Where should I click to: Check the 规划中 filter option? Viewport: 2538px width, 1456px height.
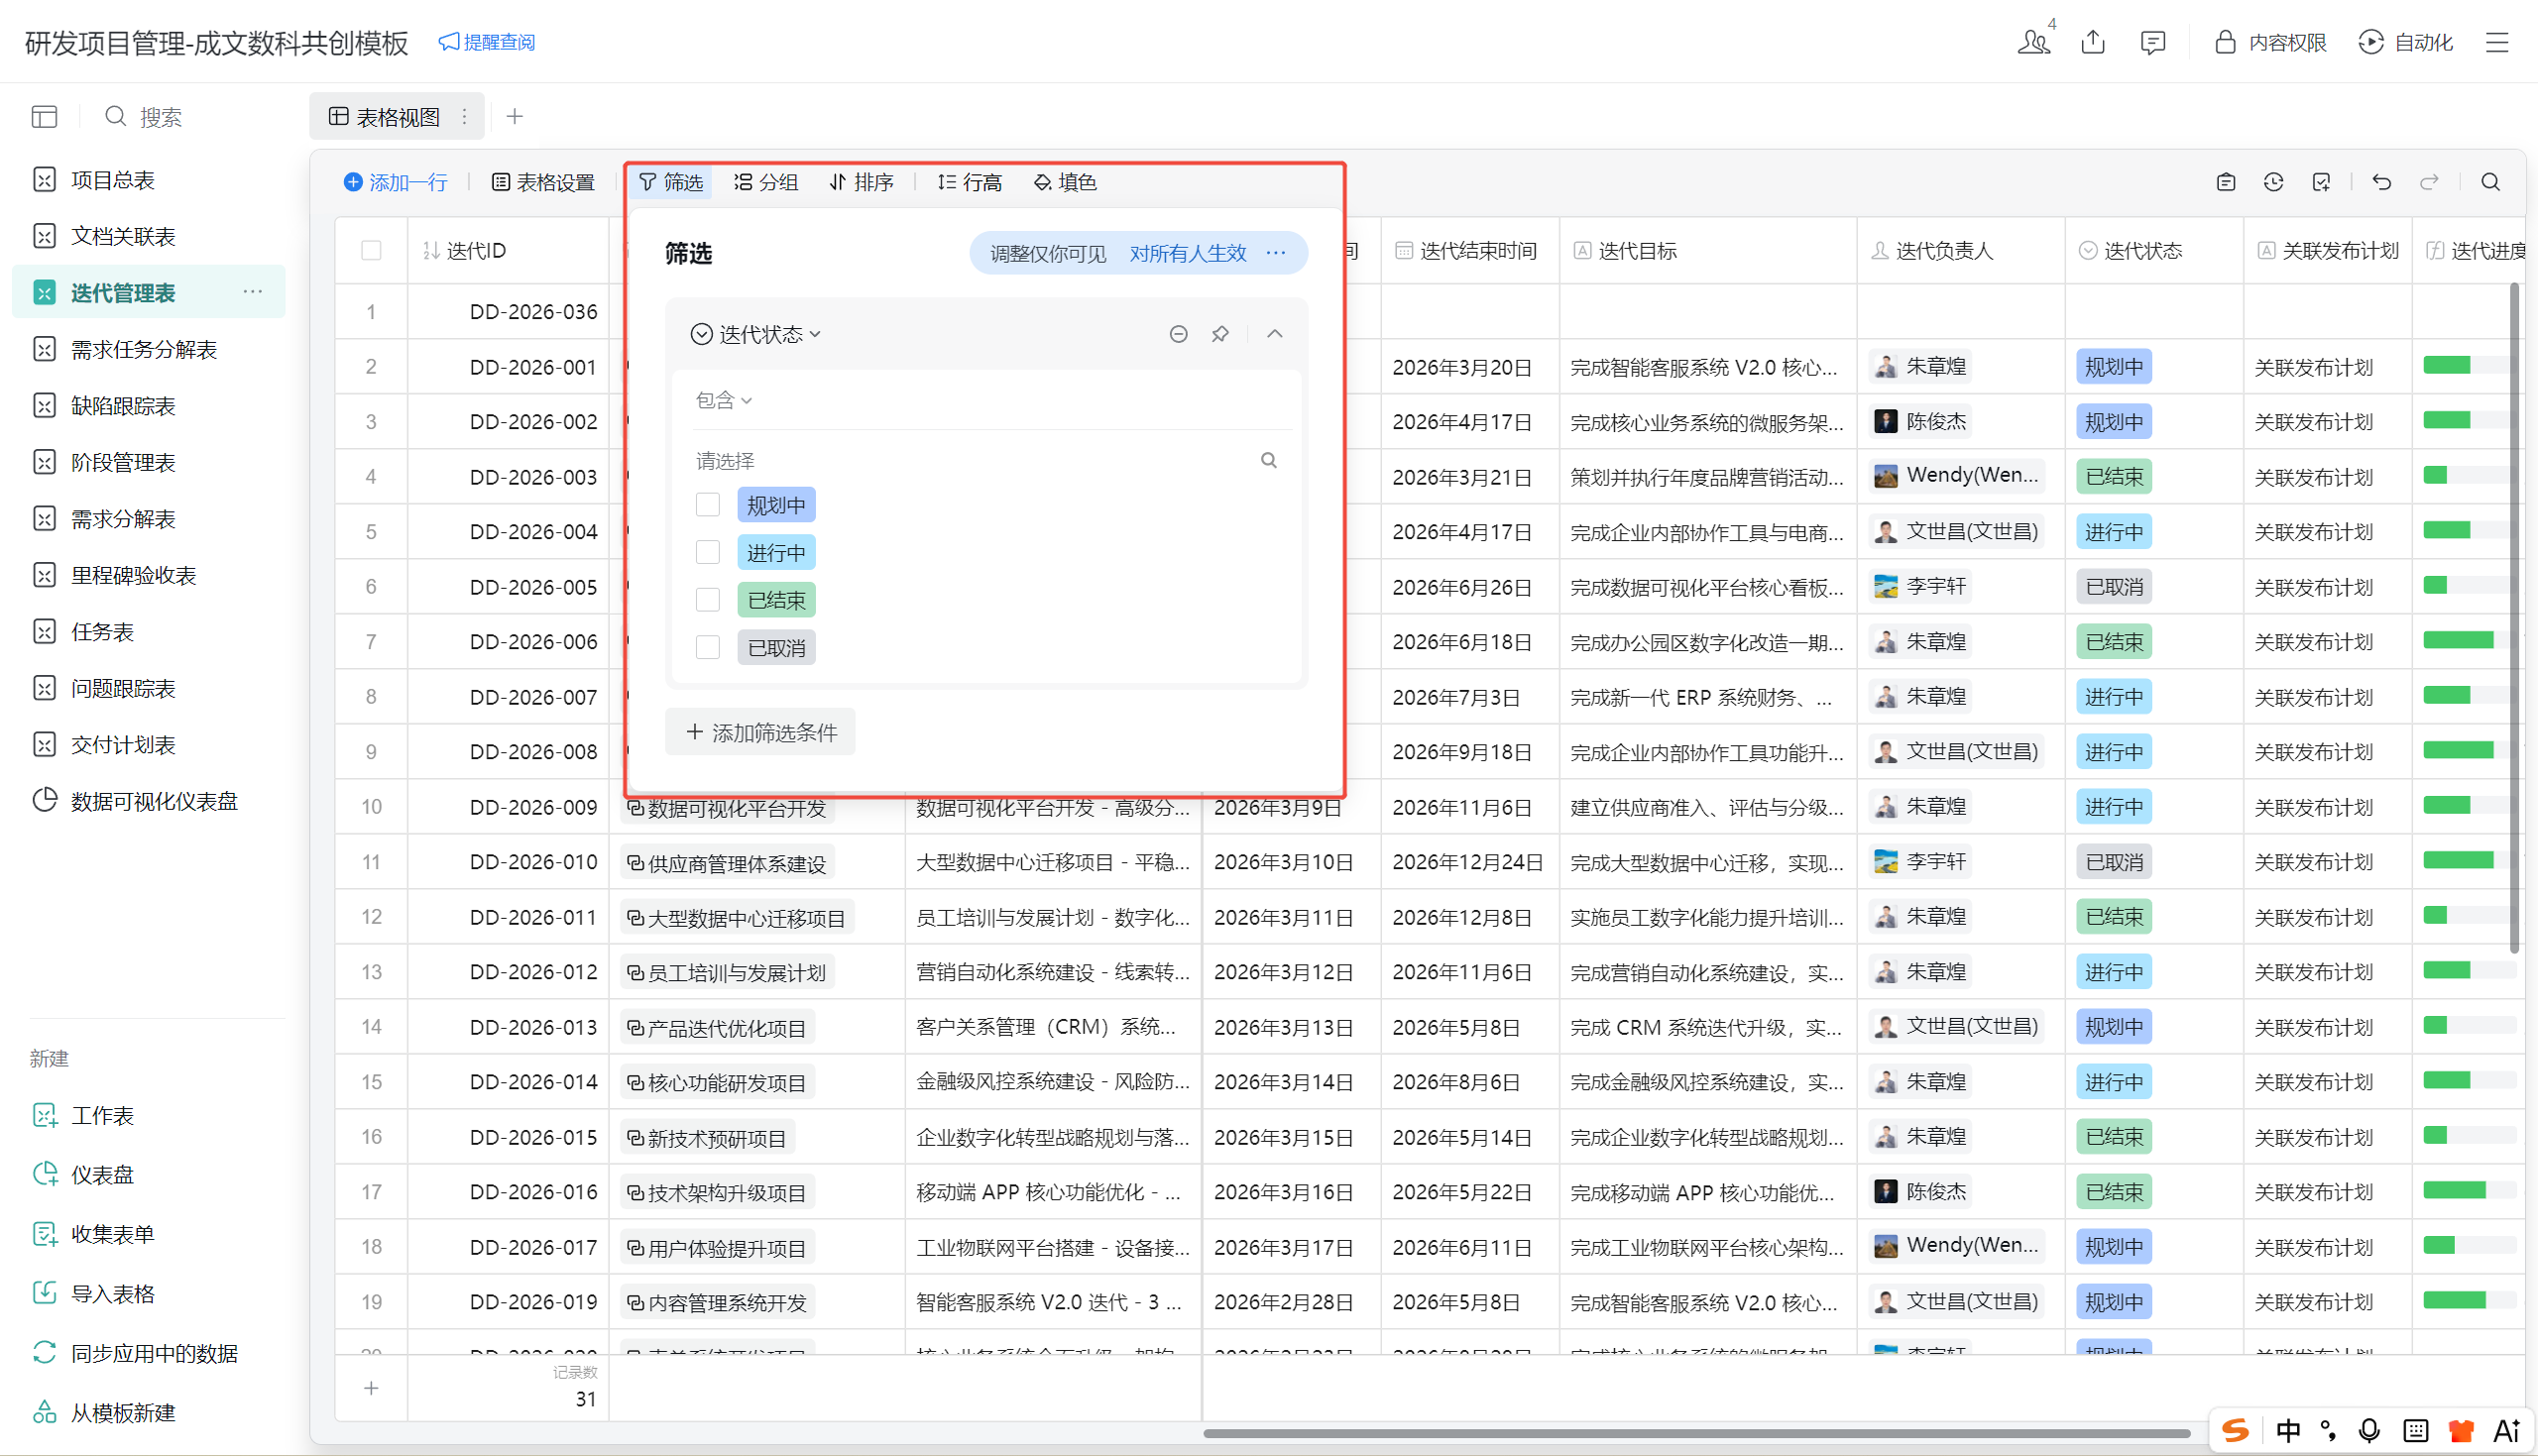pos(708,505)
